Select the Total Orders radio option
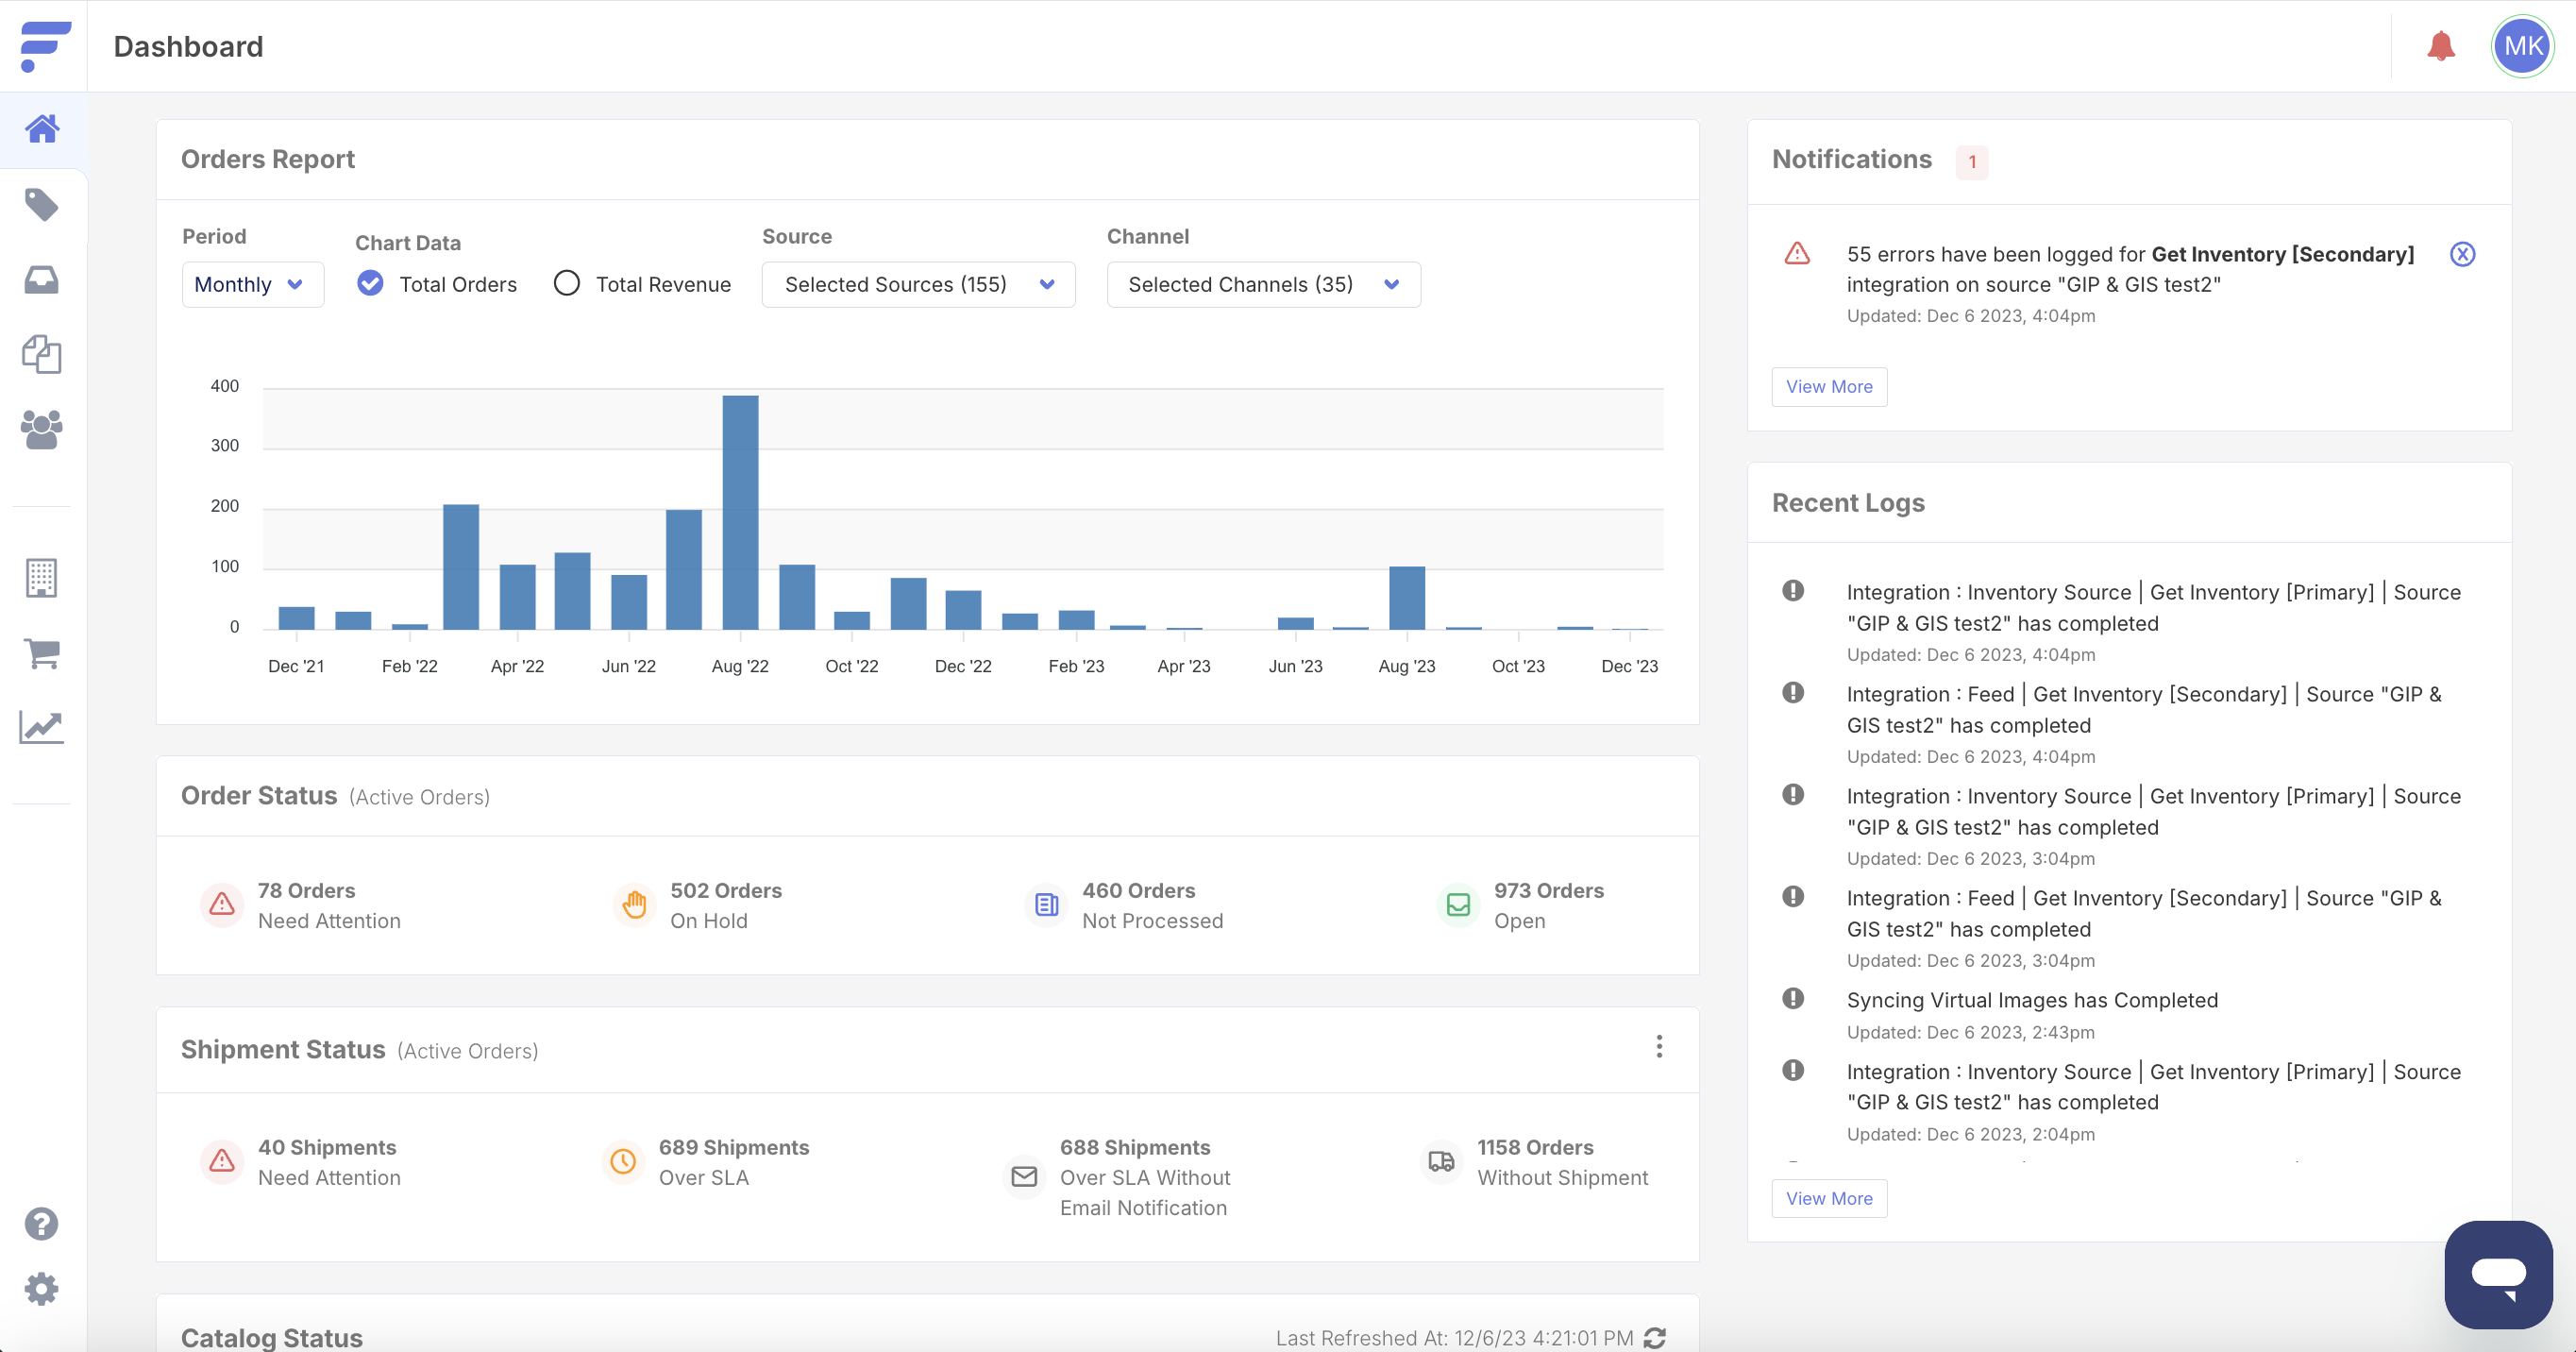 pyautogui.click(x=370, y=284)
